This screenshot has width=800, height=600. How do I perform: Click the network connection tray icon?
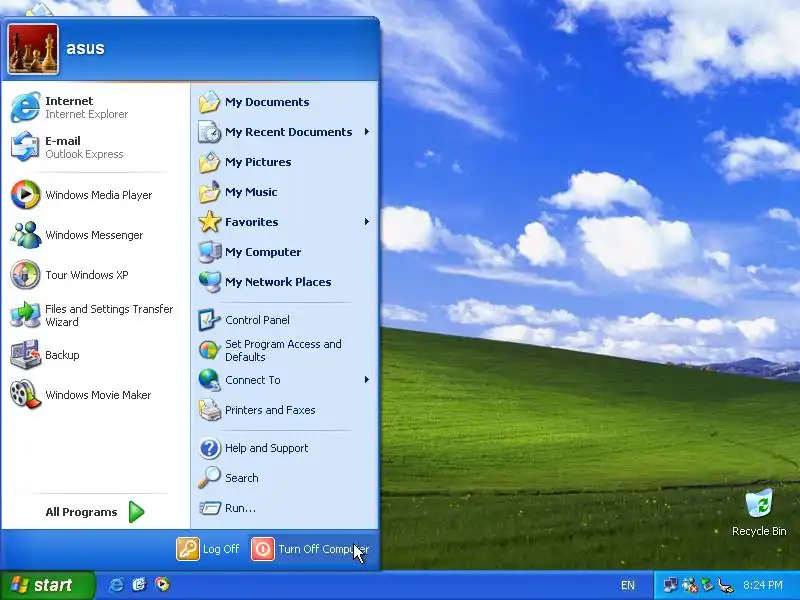670,585
